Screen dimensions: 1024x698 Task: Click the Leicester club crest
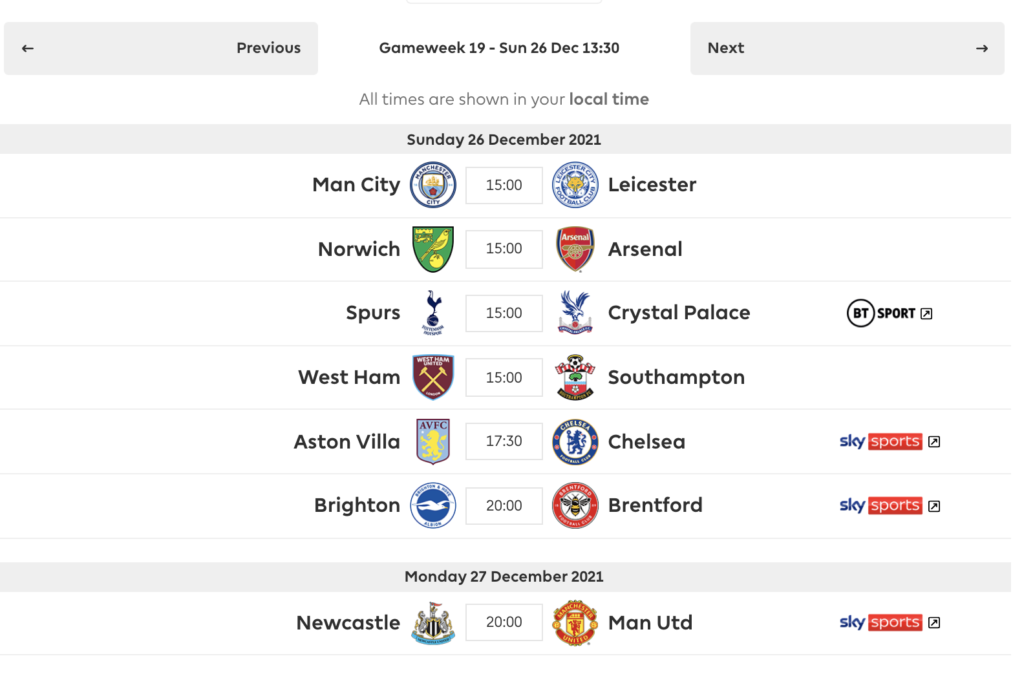point(575,185)
